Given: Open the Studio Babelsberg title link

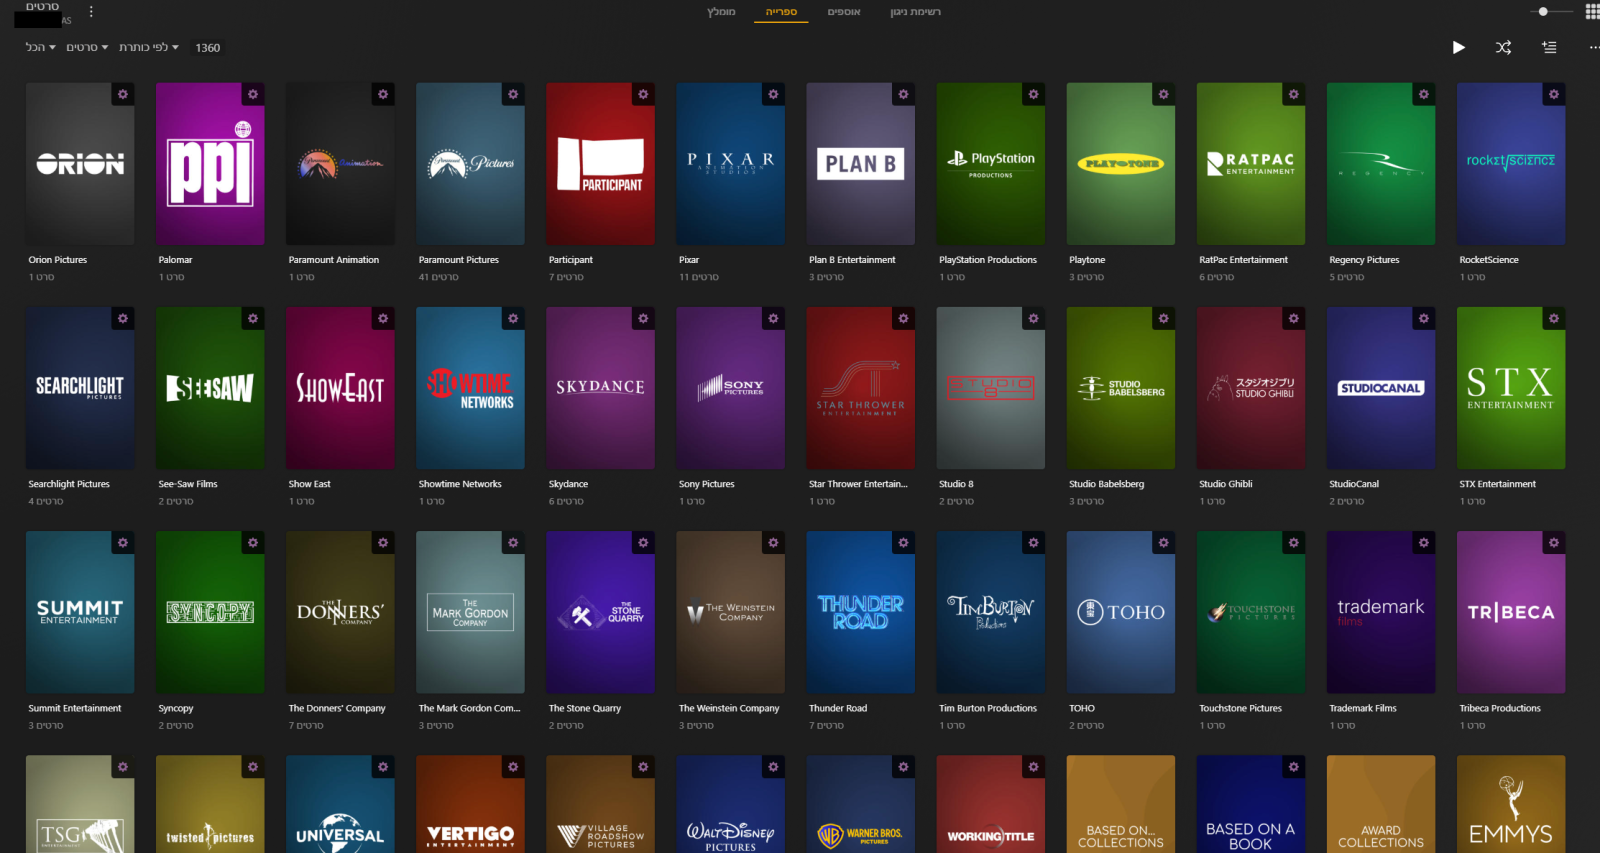Looking at the screenshot, I should [1106, 484].
